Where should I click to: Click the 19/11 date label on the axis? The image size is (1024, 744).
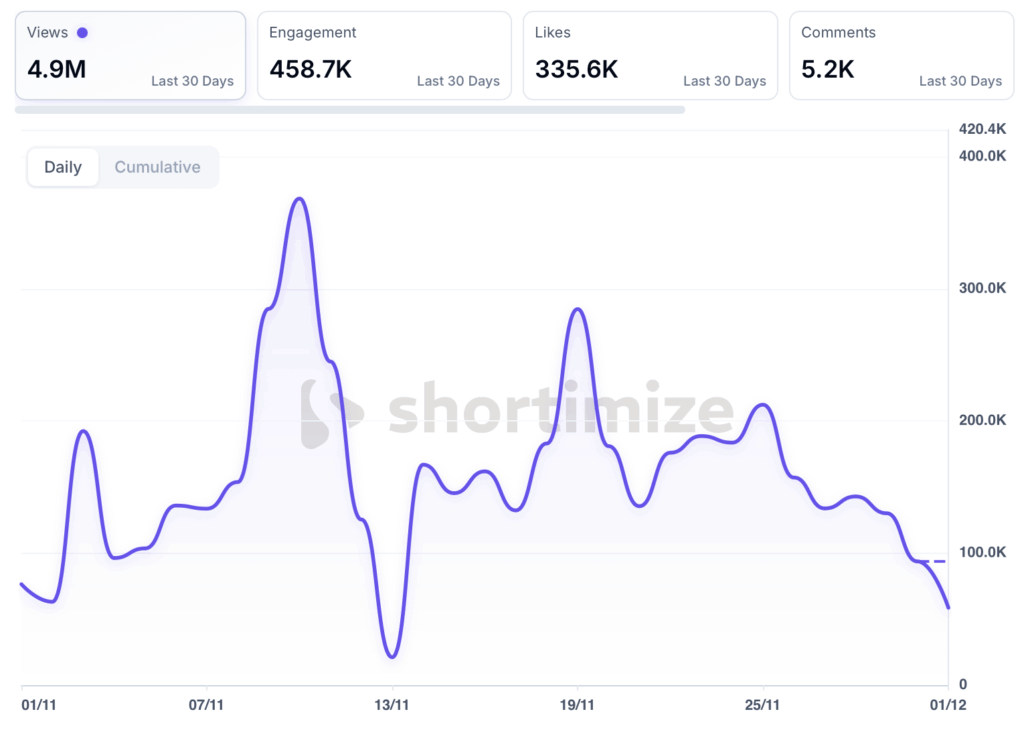point(578,705)
